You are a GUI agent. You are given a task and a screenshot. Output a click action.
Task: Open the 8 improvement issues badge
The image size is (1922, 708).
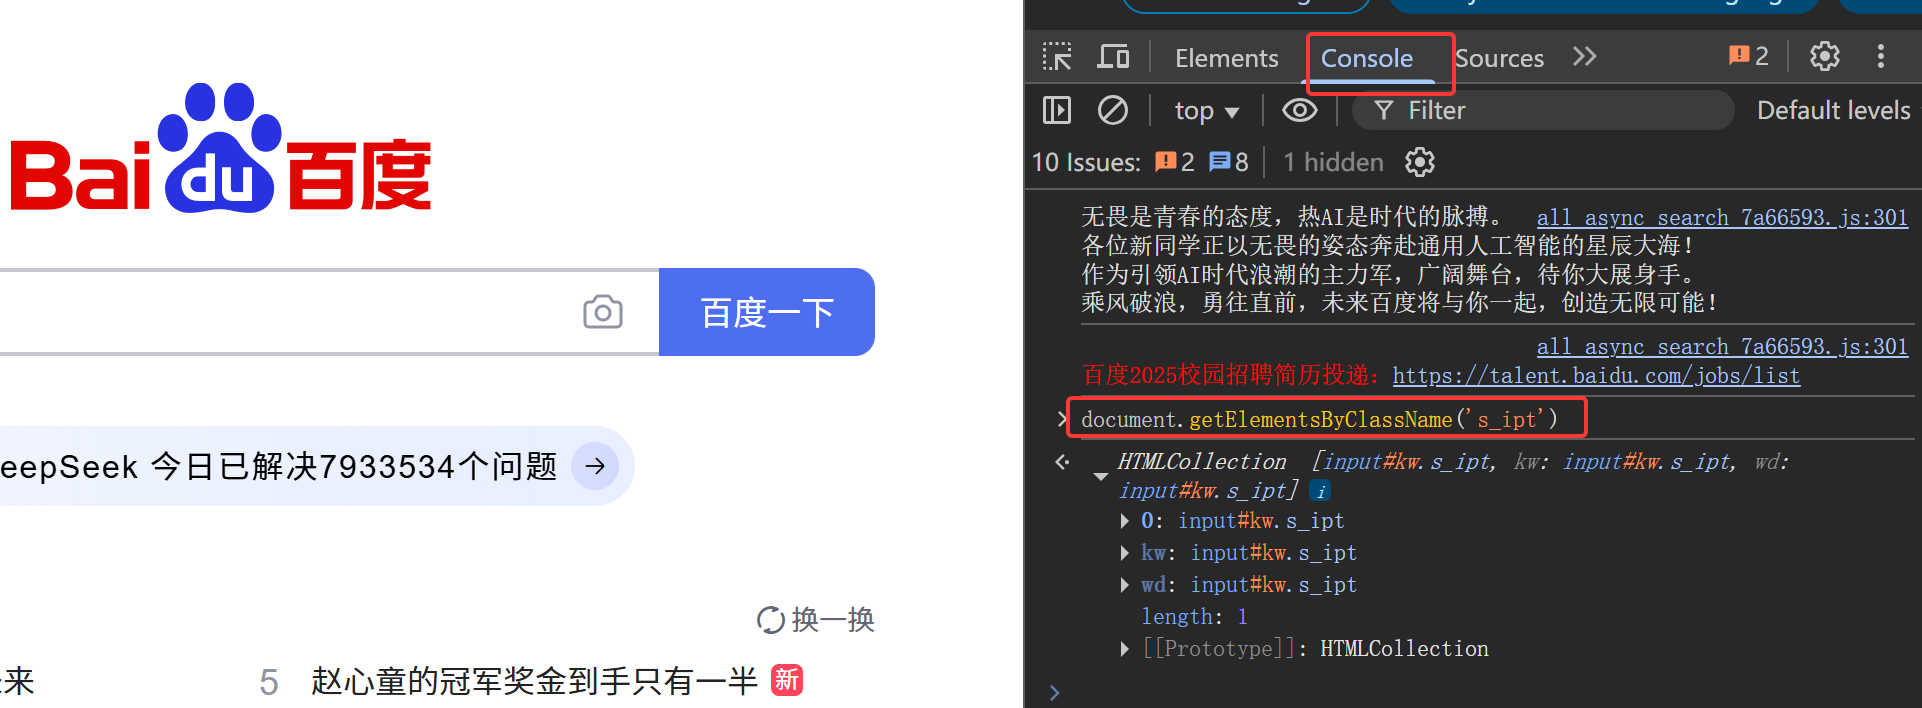1229,162
